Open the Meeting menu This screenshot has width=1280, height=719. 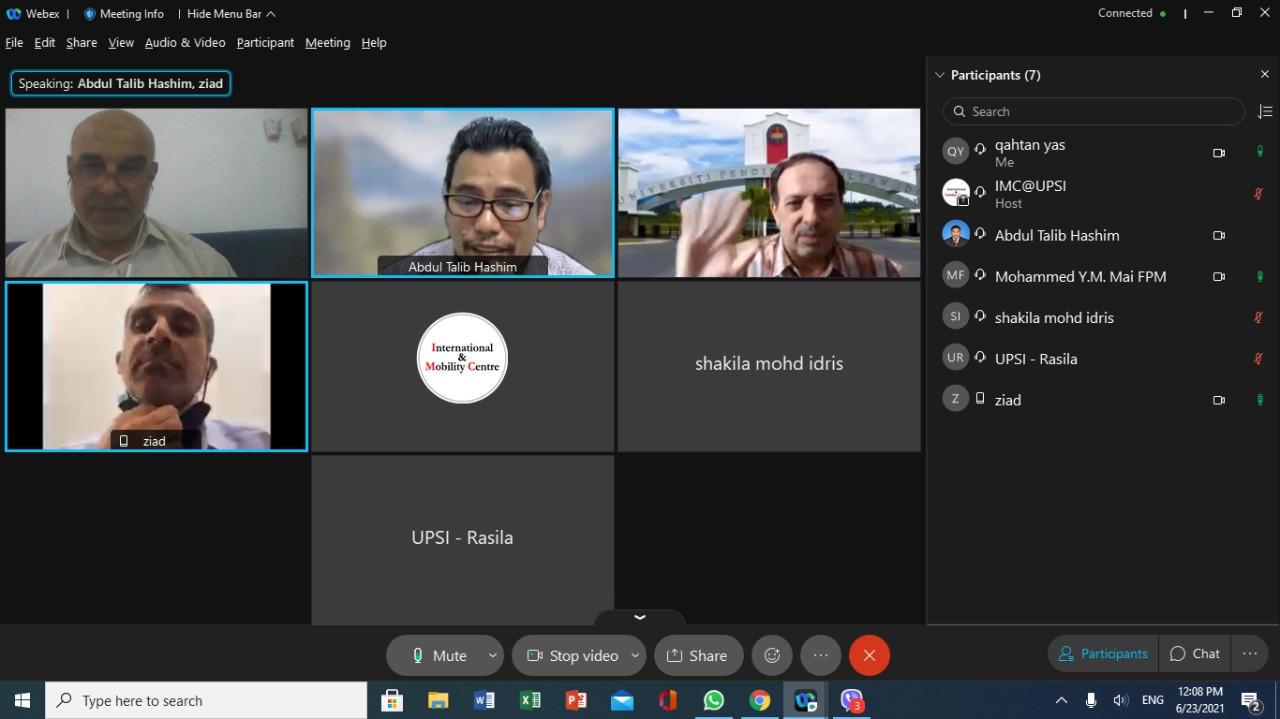[327, 43]
